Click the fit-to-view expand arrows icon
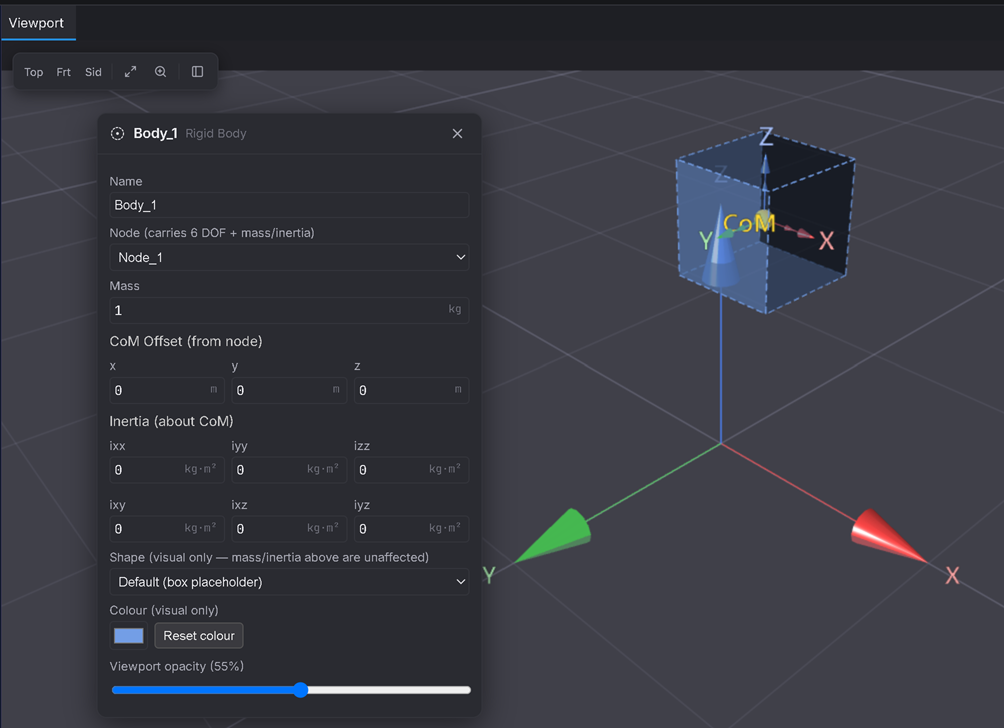This screenshot has height=728, width=1004. [131, 72]
